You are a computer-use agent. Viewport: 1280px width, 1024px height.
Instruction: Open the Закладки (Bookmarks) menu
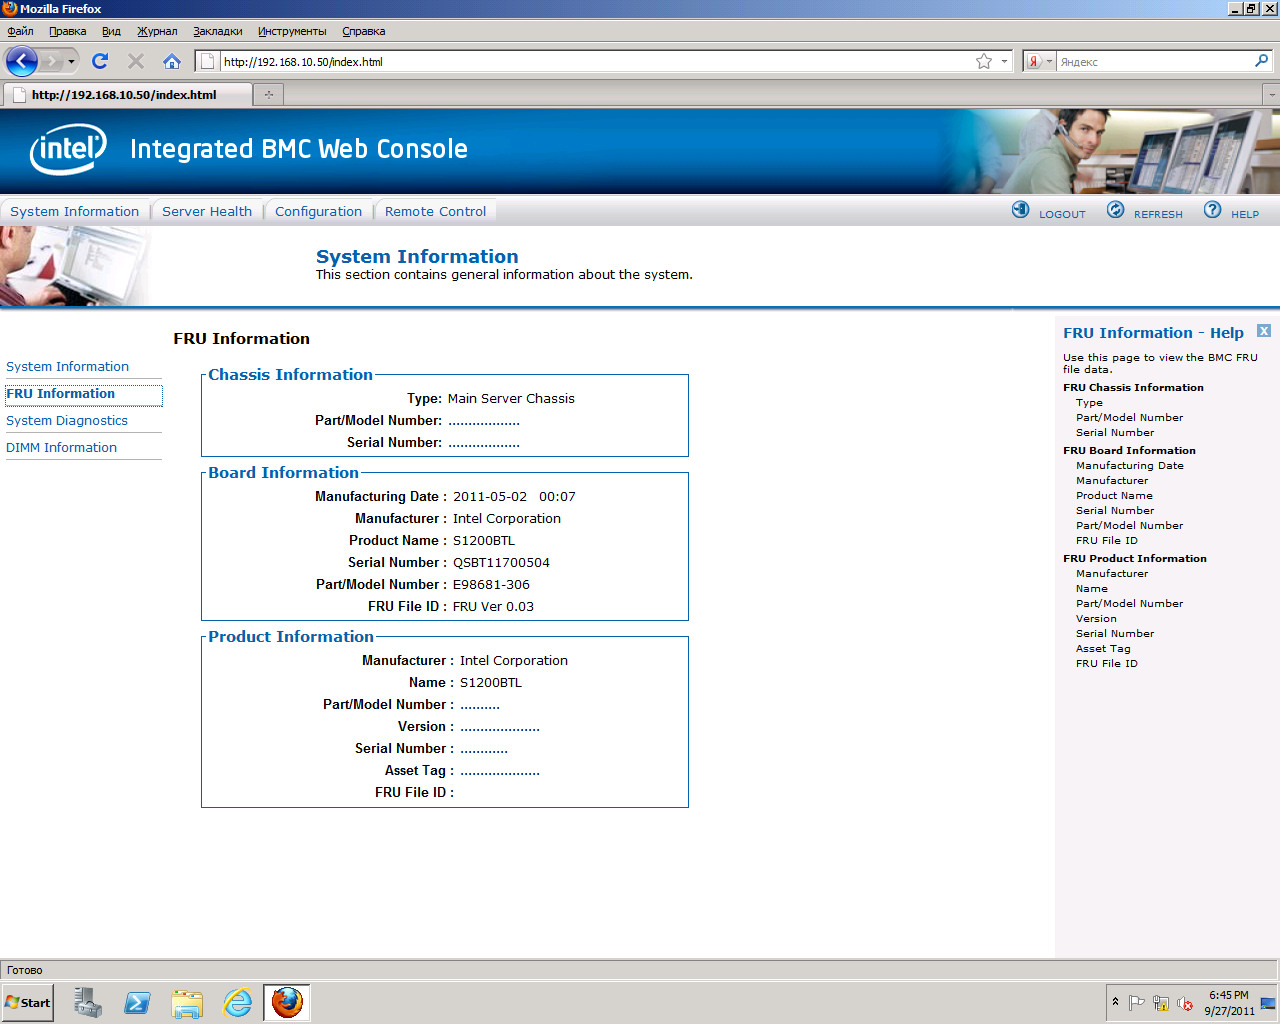217,31
